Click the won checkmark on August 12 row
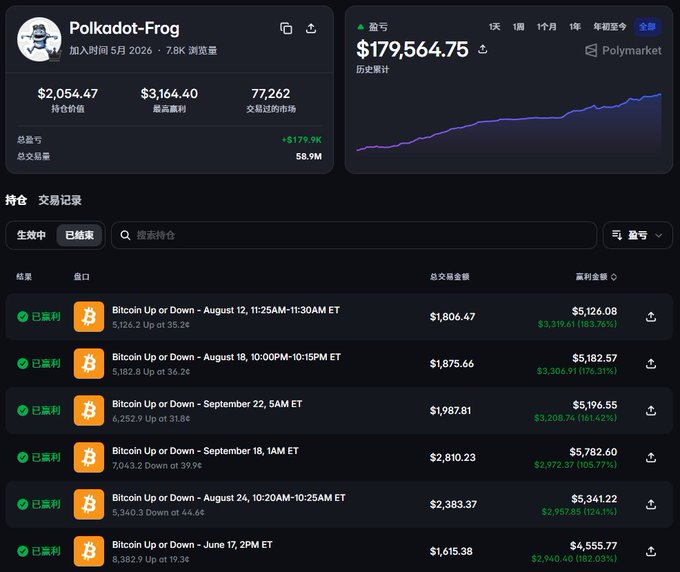Viewport: 680px width, 572px height. pos(23,317)
